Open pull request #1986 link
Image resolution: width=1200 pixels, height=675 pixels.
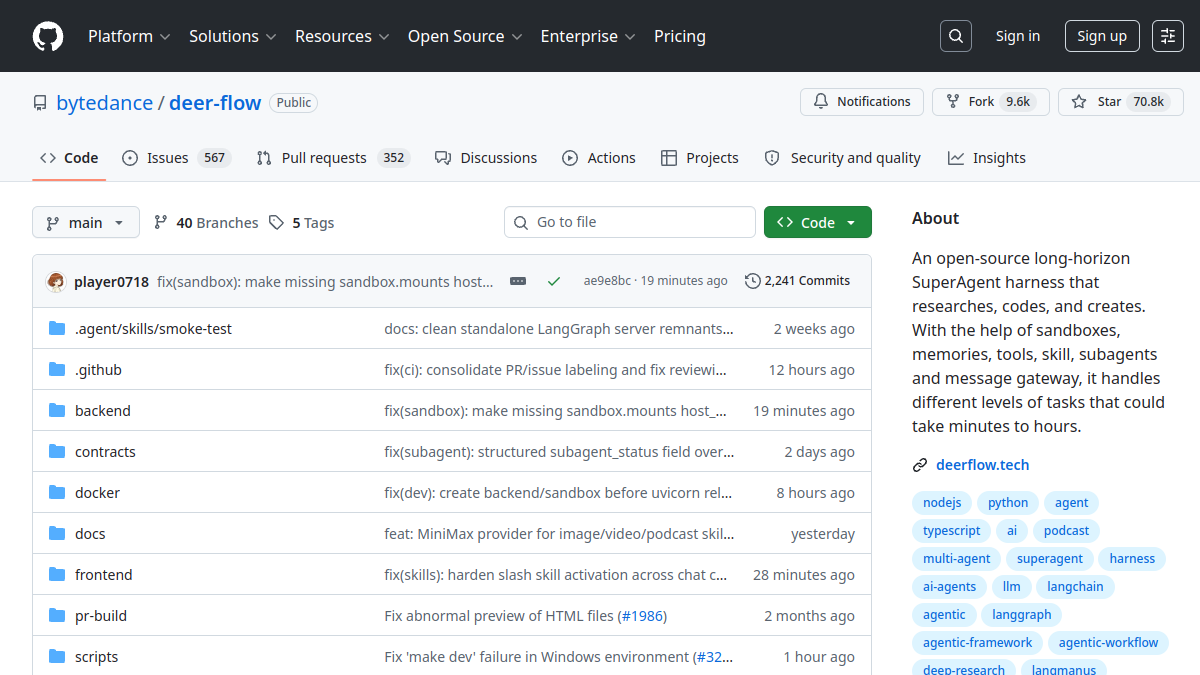[x=642, y=616]
